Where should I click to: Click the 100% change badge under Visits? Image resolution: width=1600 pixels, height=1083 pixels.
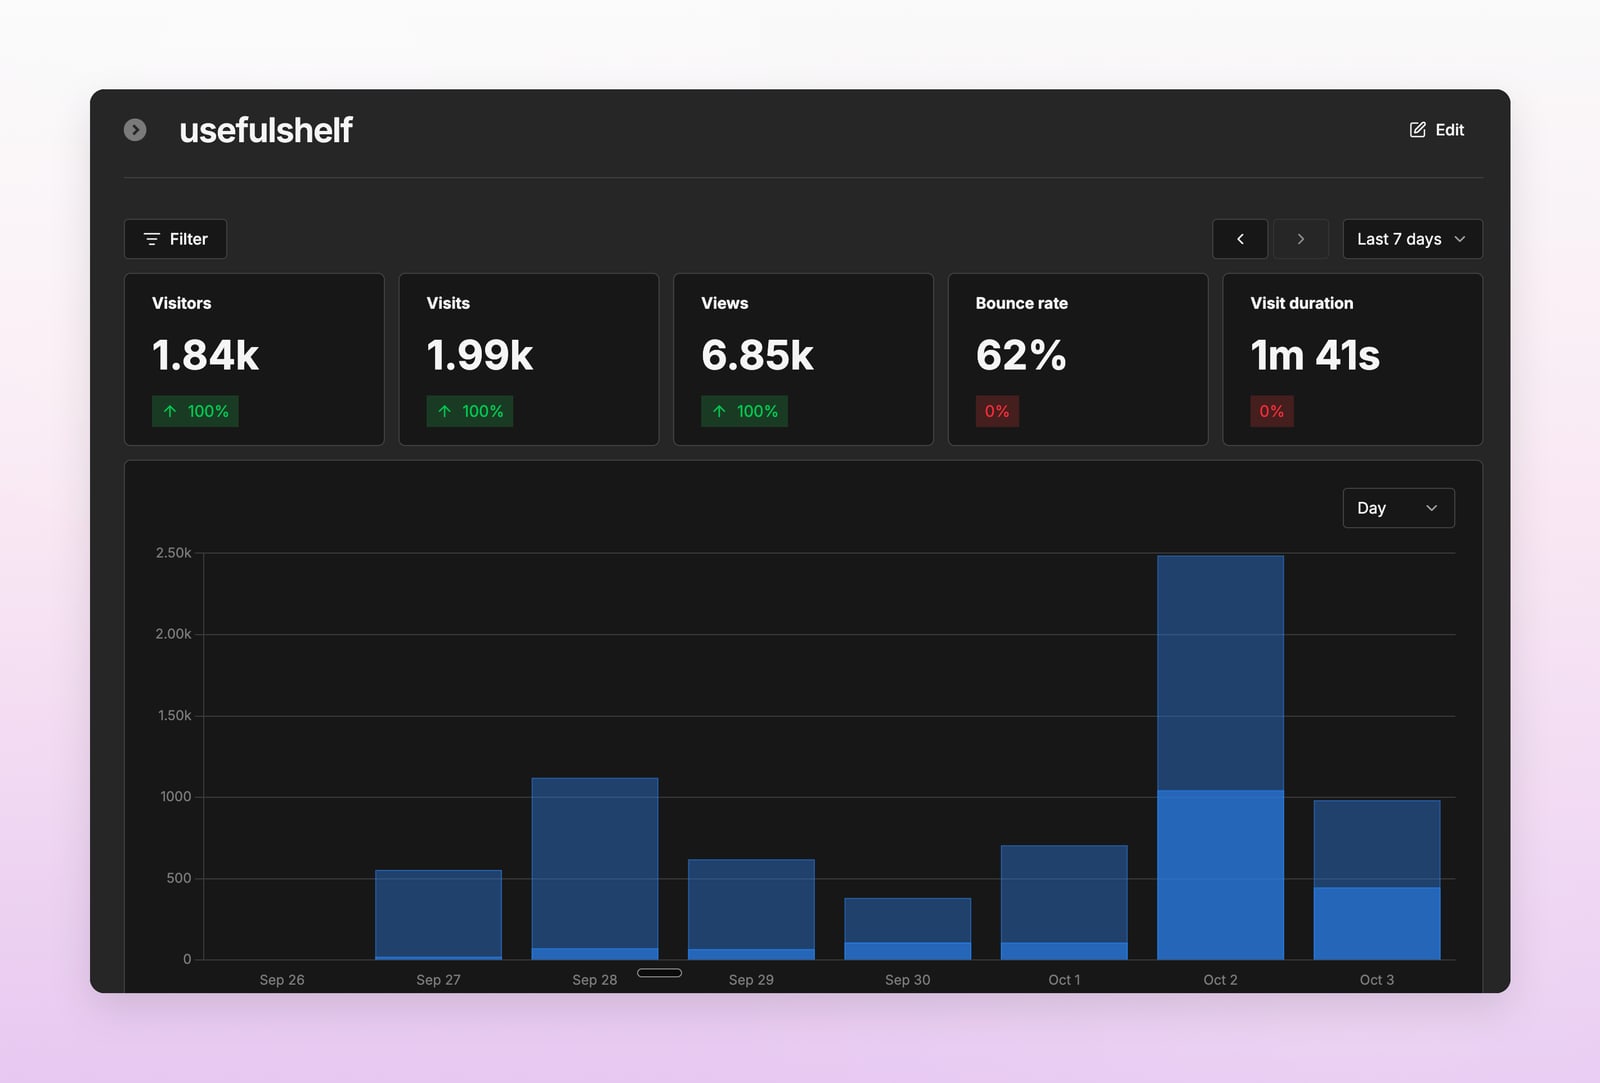(x=470, y=411)
